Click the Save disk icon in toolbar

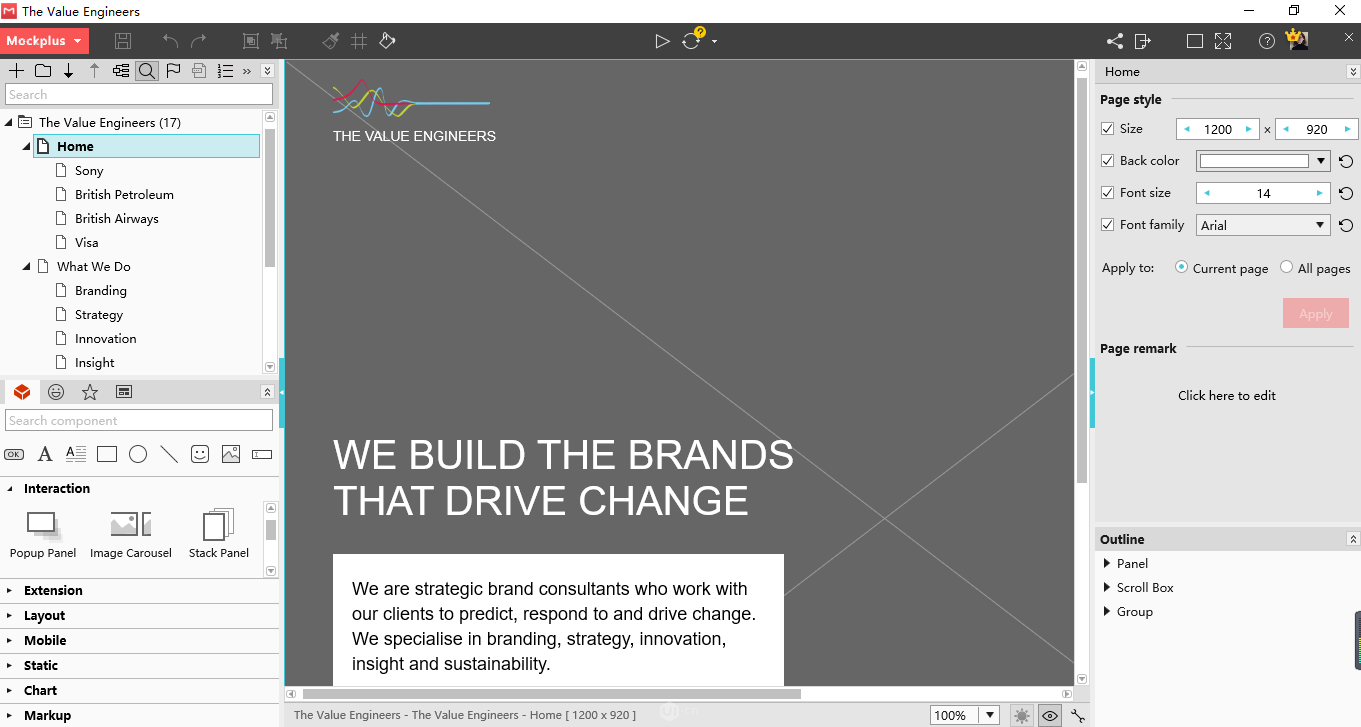point(123,41)
